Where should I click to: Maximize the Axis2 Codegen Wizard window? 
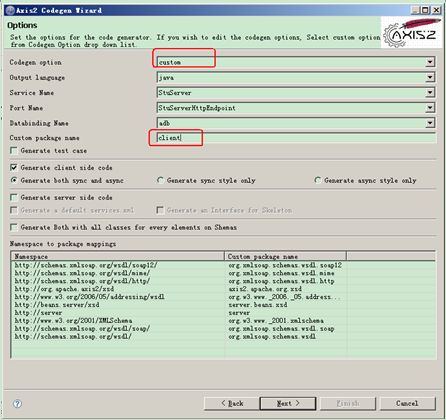click(426, 10)
